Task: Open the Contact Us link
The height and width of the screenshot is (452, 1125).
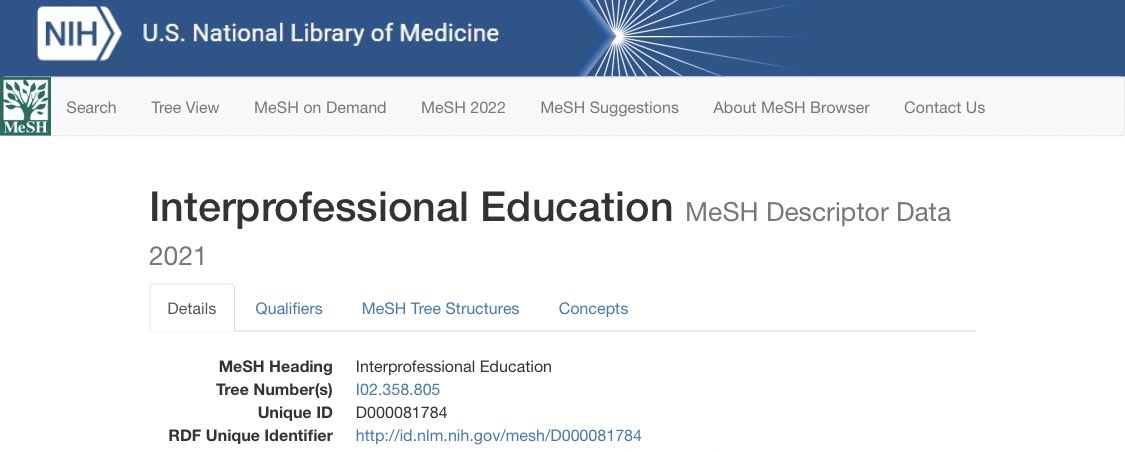Action: 944,108
